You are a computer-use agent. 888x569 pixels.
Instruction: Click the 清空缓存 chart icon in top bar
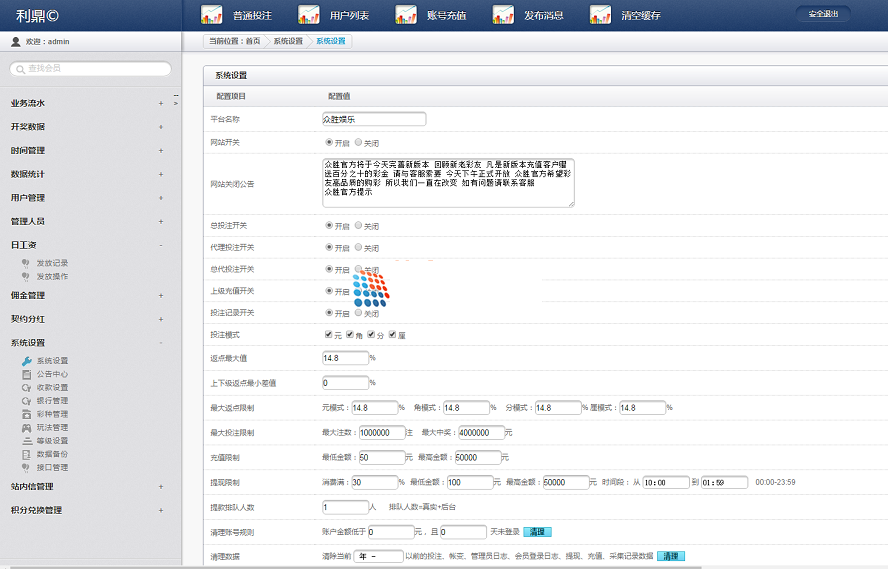click(600, 15)
